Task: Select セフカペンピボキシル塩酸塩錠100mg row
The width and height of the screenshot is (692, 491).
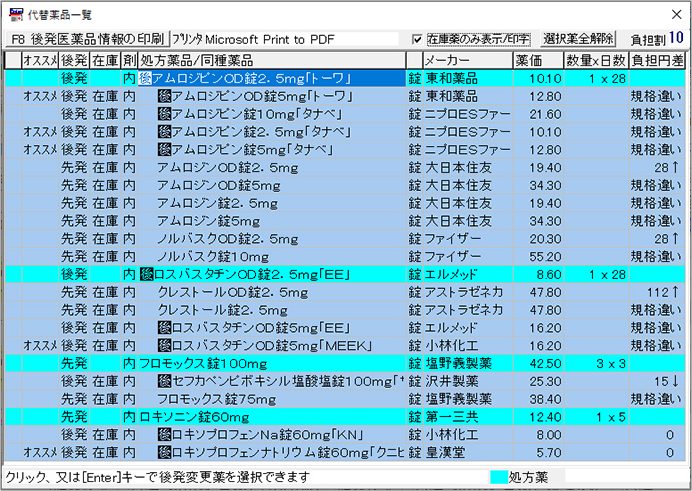Action: (x=345, y=381)
